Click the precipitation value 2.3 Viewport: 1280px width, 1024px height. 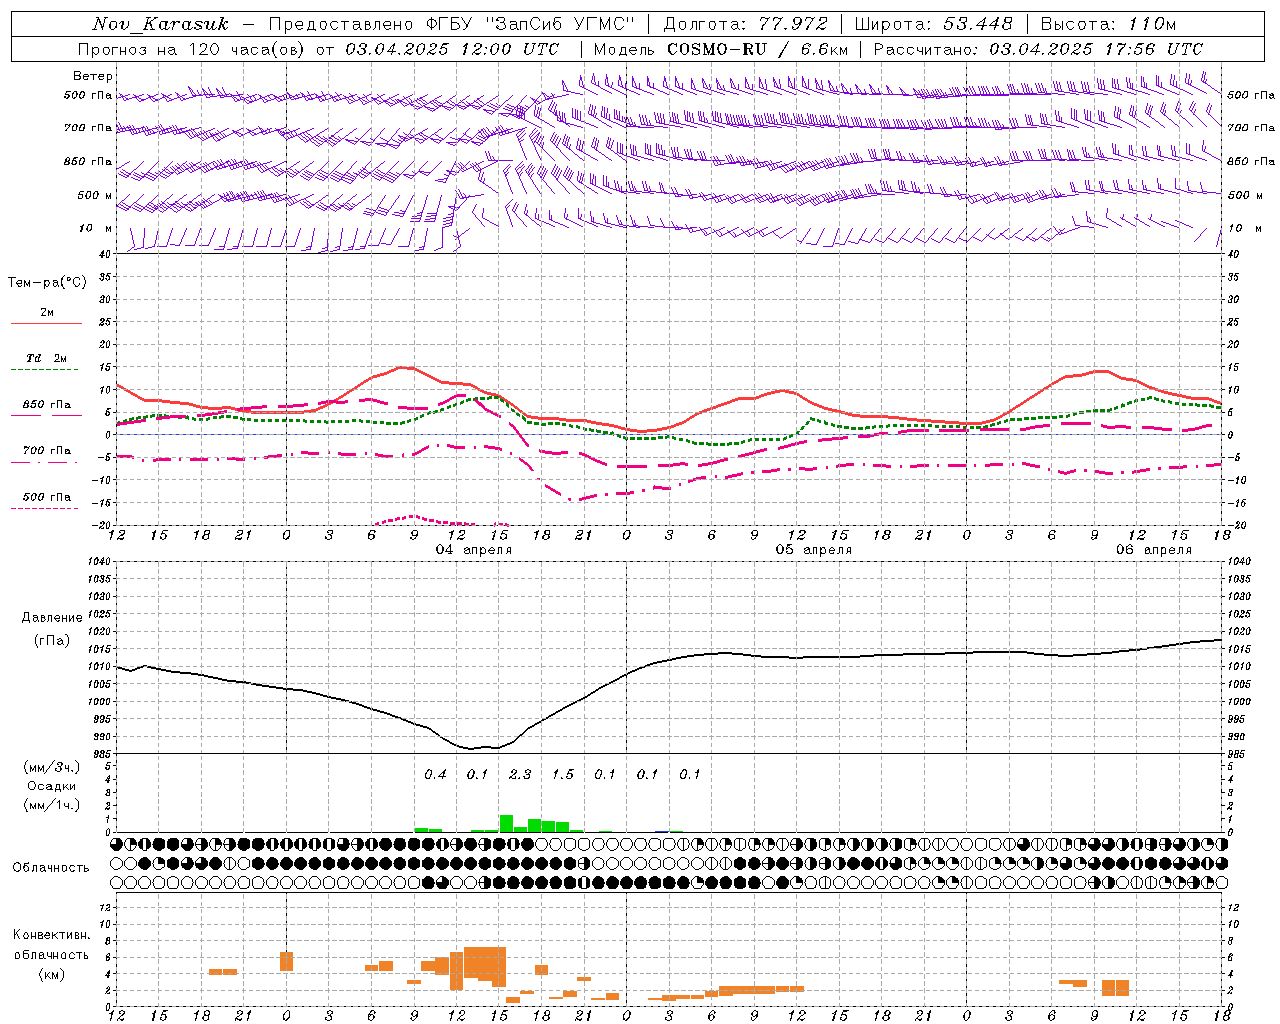click(520, 775)
